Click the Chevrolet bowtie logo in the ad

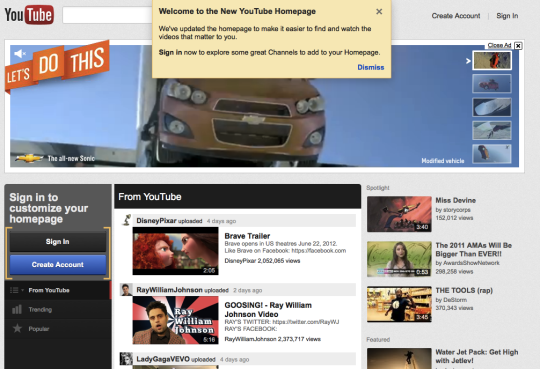click(x=29, y=158)
